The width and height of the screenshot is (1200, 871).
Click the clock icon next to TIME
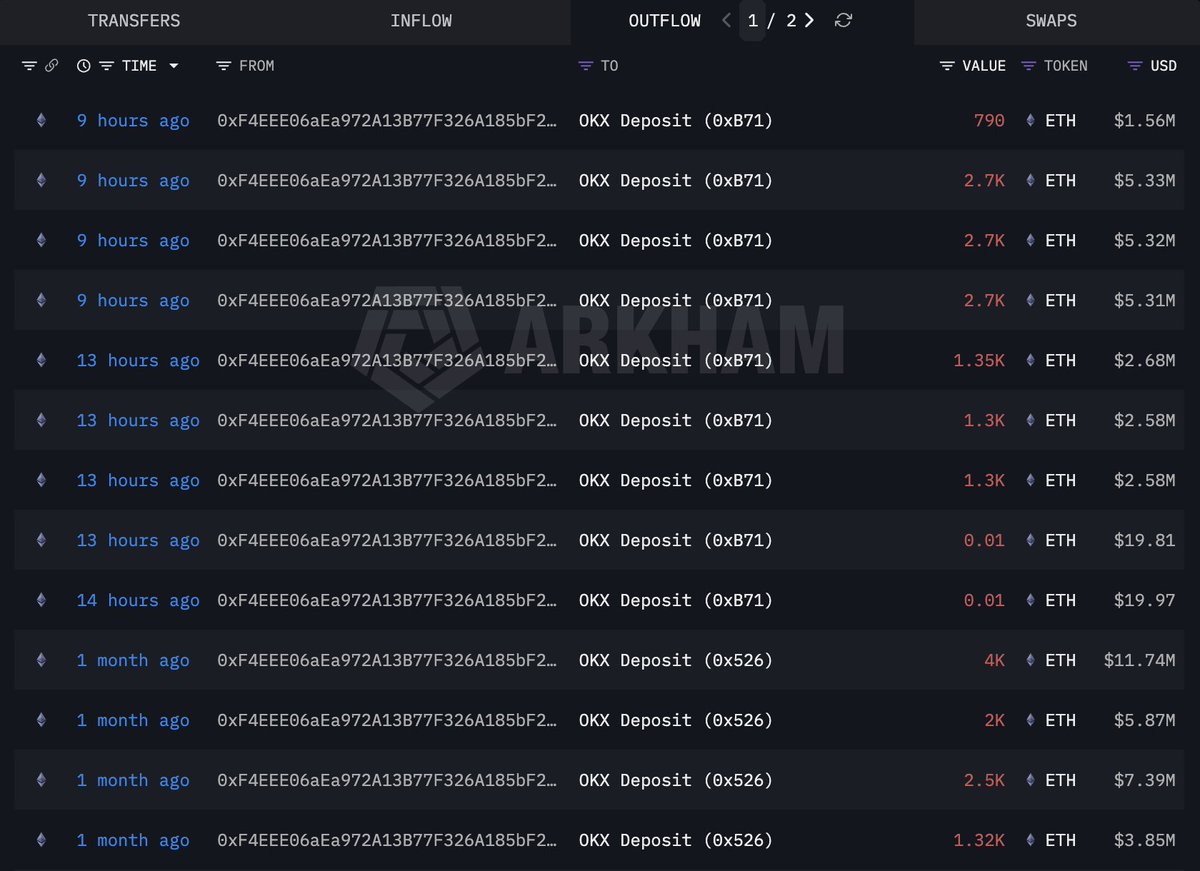click(x=84, y=66)
